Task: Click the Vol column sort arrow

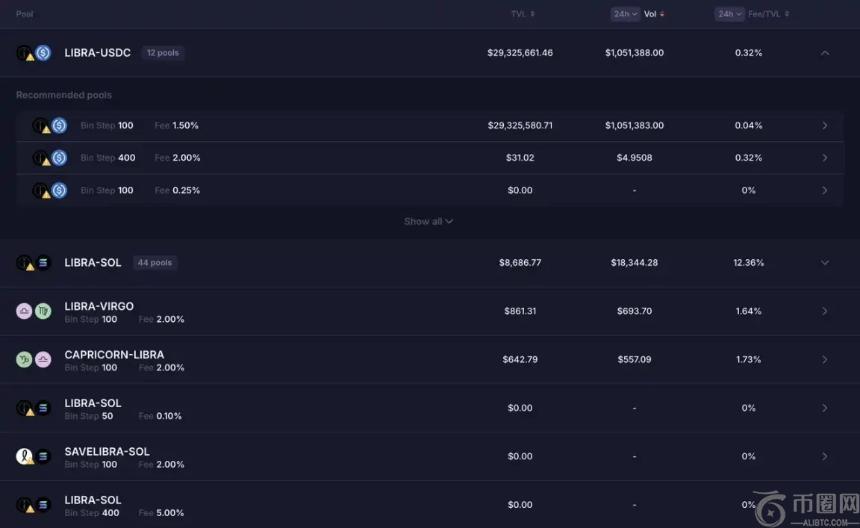Action: click(x=662, y=14)
